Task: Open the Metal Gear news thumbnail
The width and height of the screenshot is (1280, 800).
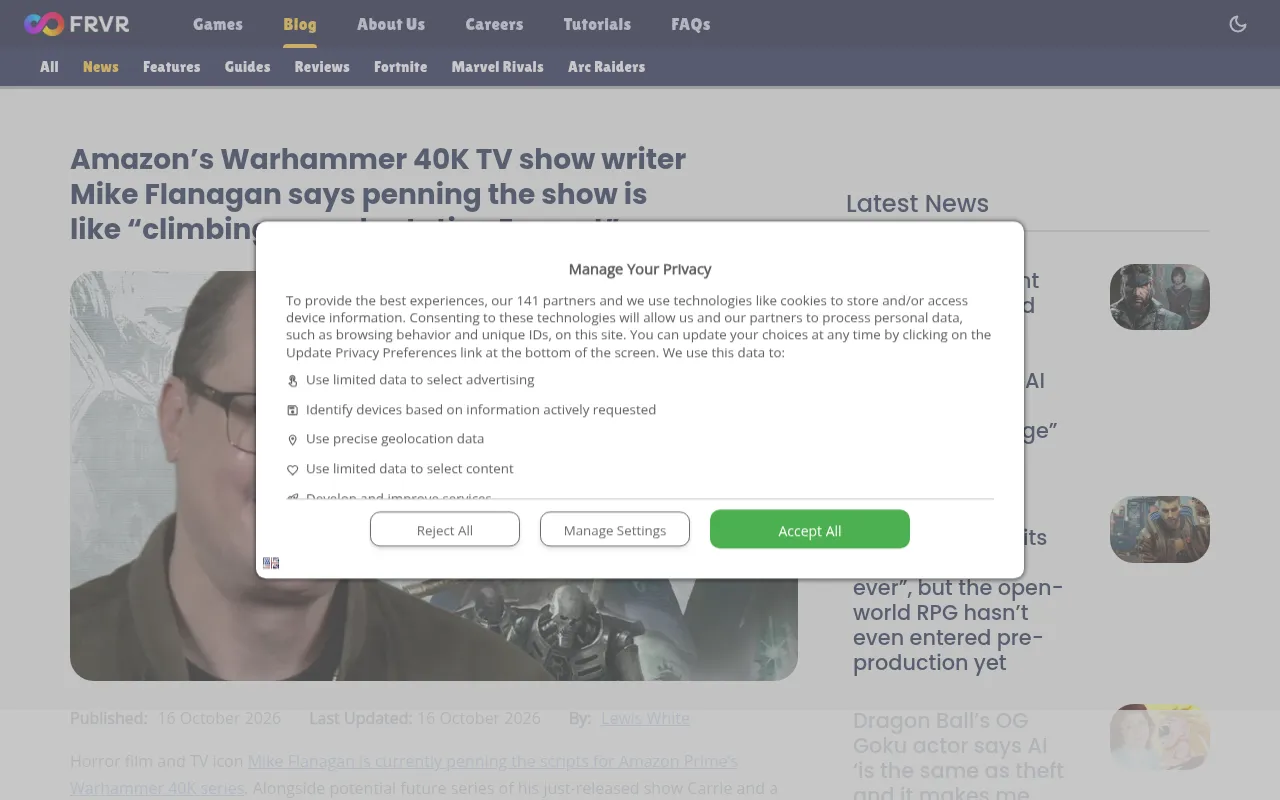Action: pyautogui.click(x=1160, y=297)
